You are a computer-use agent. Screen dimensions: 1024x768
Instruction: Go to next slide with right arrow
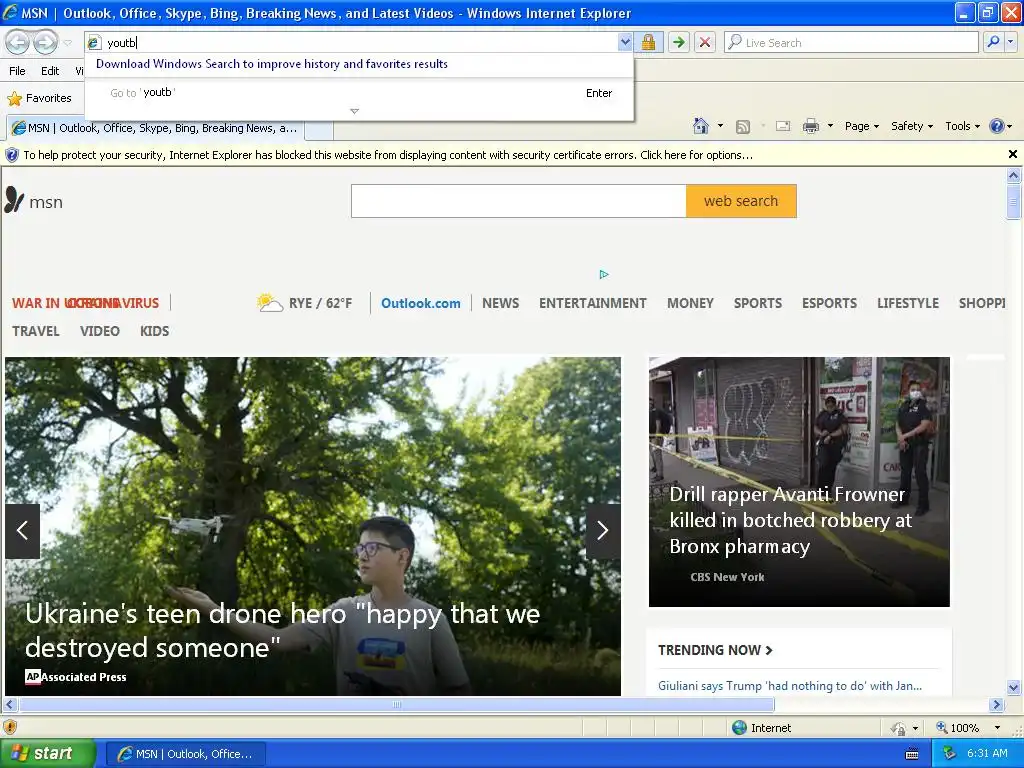pyautogui.click(x=603, y=530)
